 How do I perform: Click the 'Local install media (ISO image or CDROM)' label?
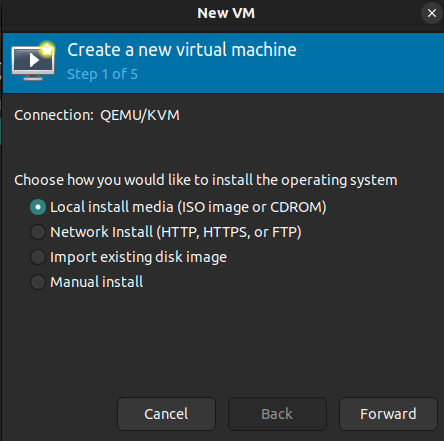(x=188, y=207)
